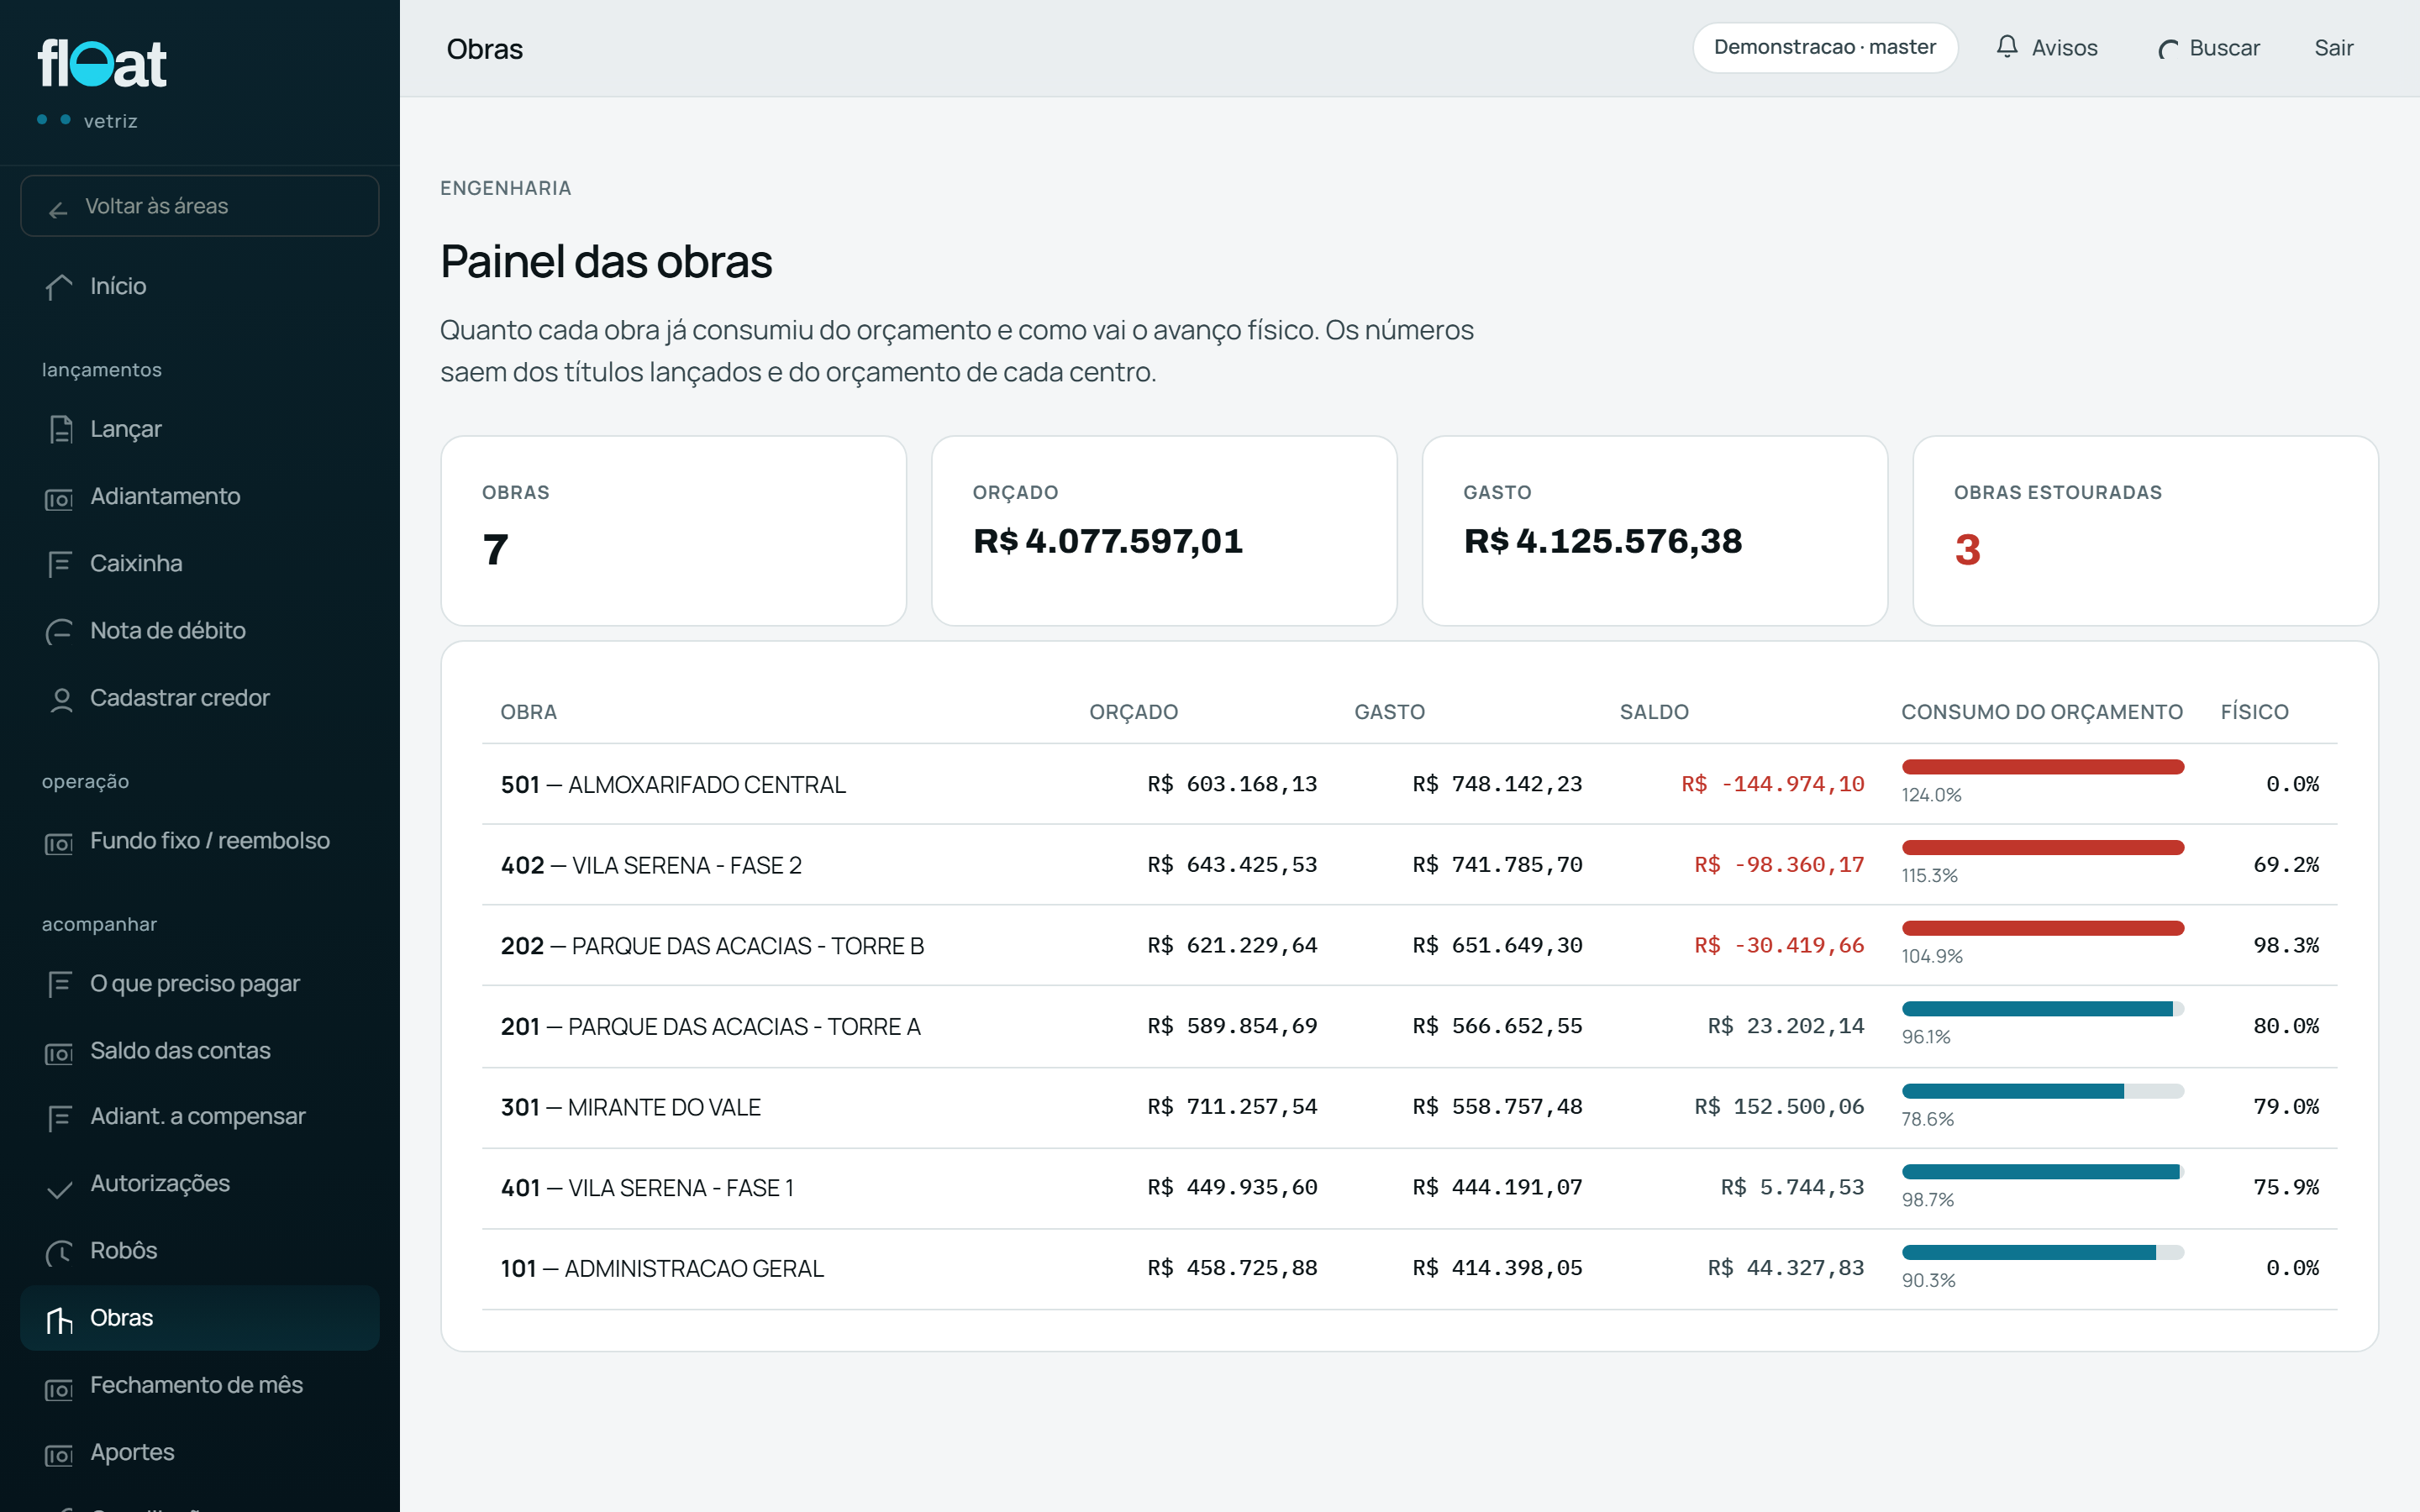Click the CONSUMO DO ORÇAMENTO column header

click(x=2042, y=712)
